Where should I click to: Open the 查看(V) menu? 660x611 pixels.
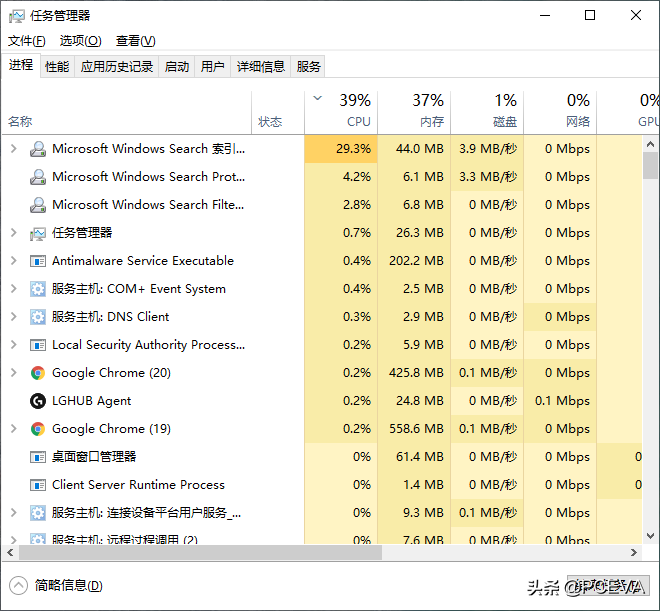136,41
